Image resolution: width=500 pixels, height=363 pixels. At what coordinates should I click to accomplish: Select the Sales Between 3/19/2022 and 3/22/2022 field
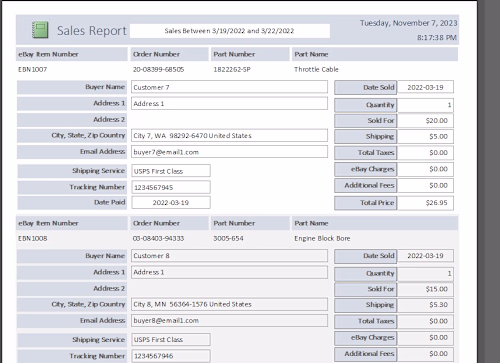pyautogui.click(x=230, y=31)
